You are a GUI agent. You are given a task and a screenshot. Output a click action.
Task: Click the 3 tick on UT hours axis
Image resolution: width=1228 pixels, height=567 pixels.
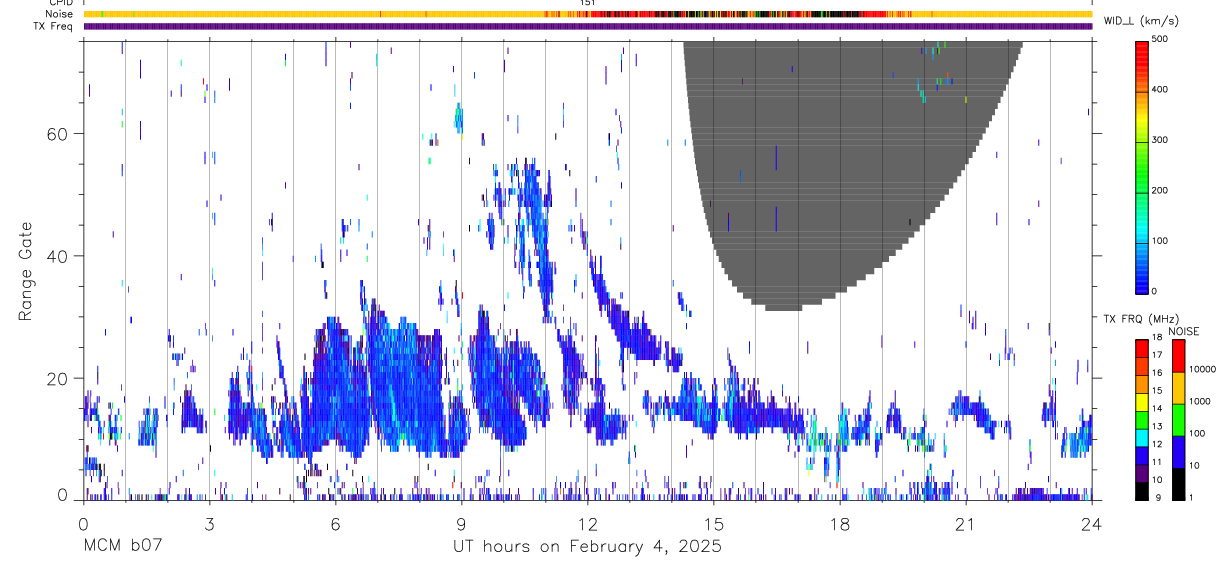click(x=209, y=523)
